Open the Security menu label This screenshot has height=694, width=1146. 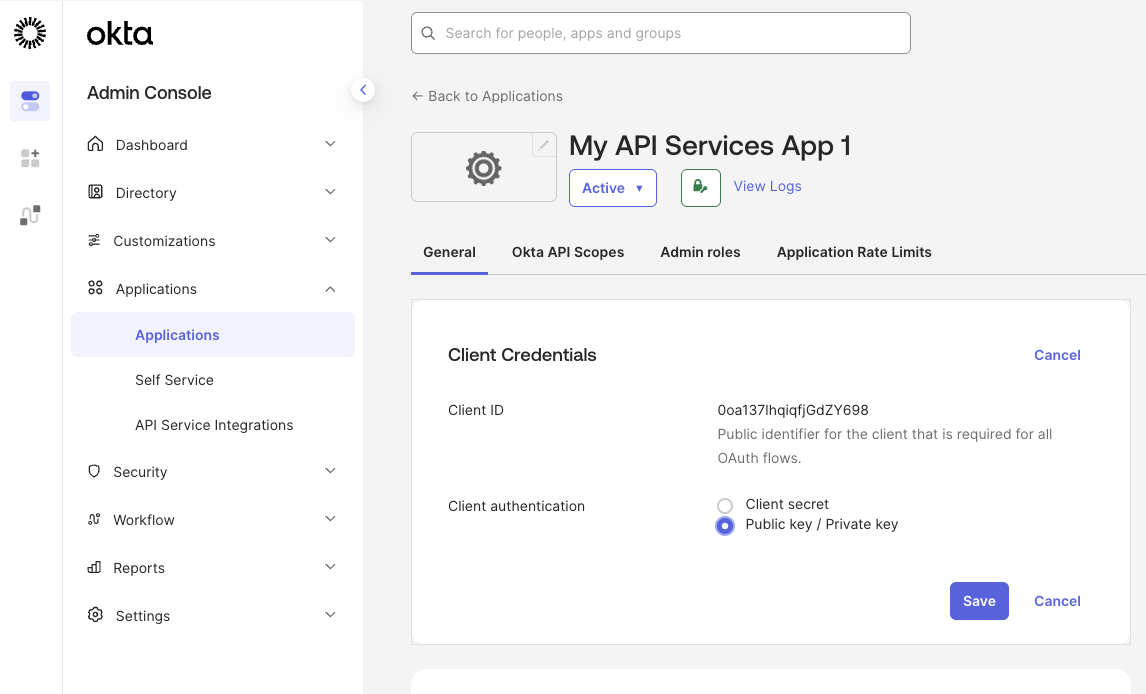[x=140, y=472]
